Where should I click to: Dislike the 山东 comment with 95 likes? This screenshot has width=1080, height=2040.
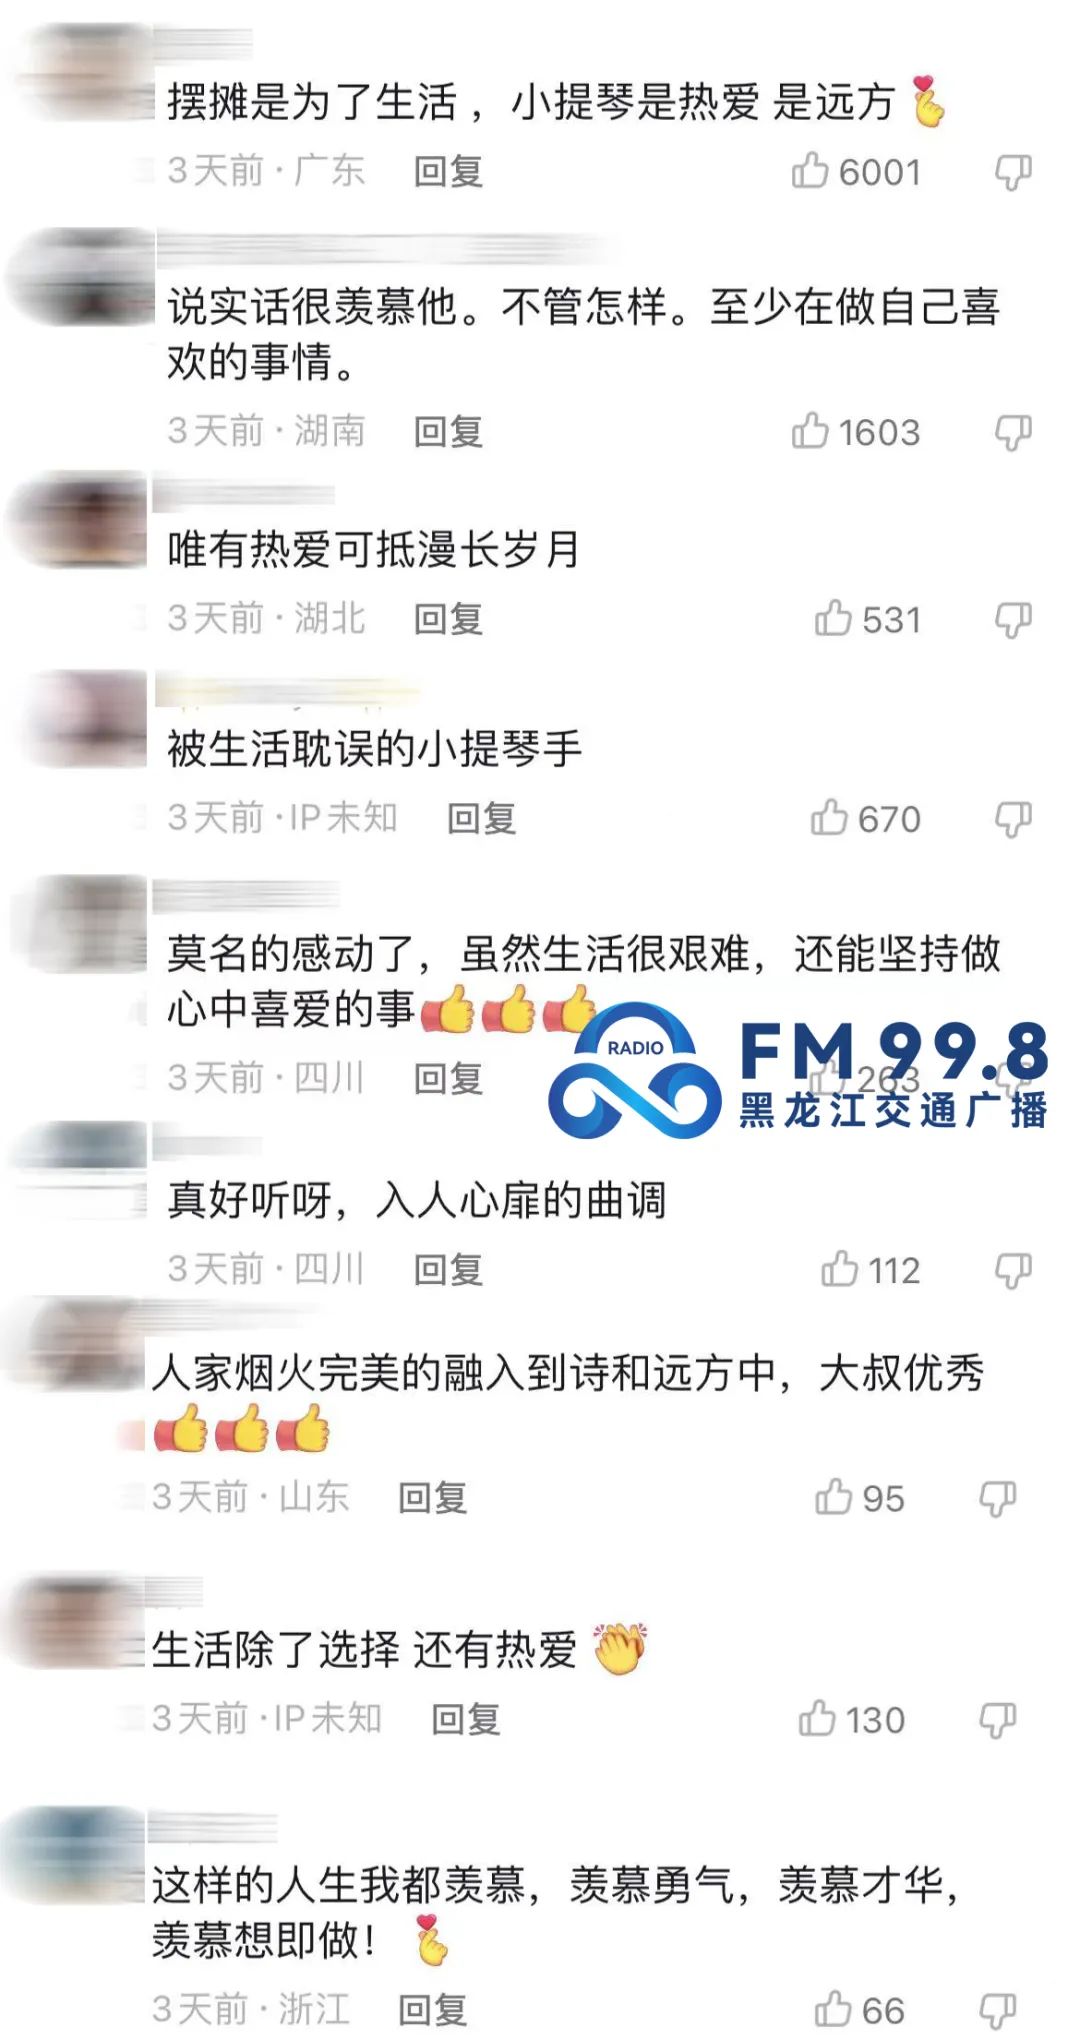[997, 1498]
